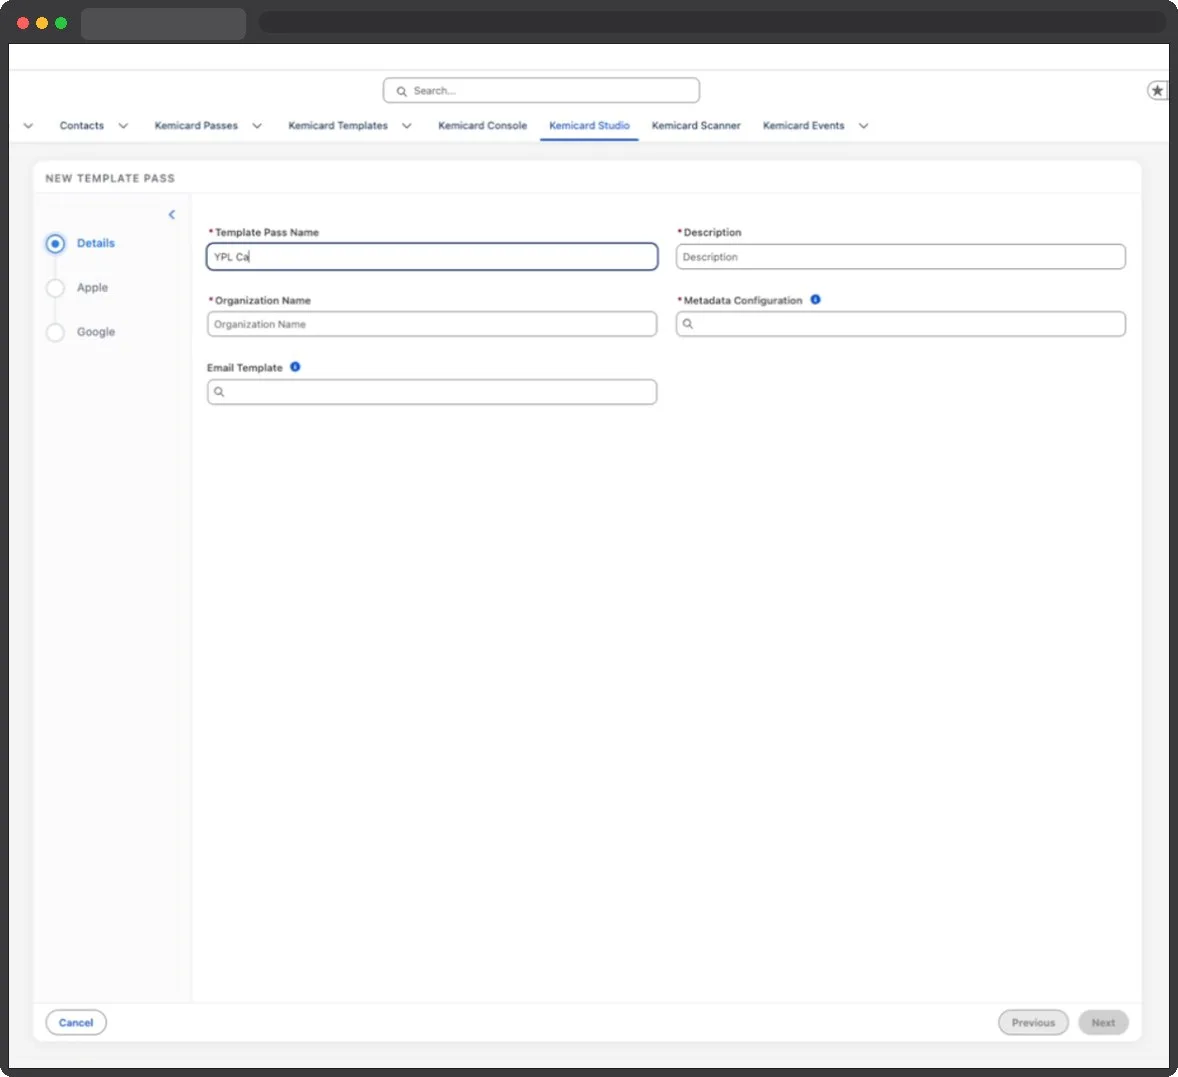The height and width of the screenshot is (1077, 1178).
Task: Click the Metadata Configuration info icon
Action: pos(815,300)
